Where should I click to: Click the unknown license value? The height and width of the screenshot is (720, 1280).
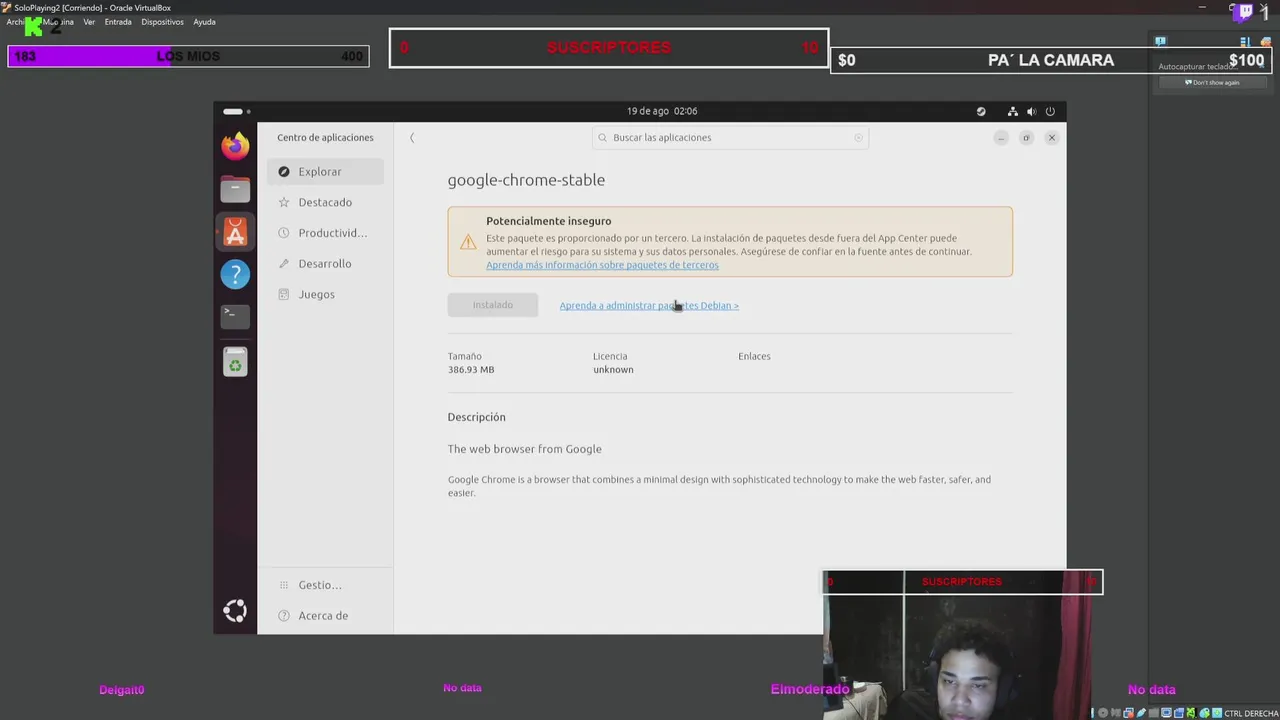point(613,370)
